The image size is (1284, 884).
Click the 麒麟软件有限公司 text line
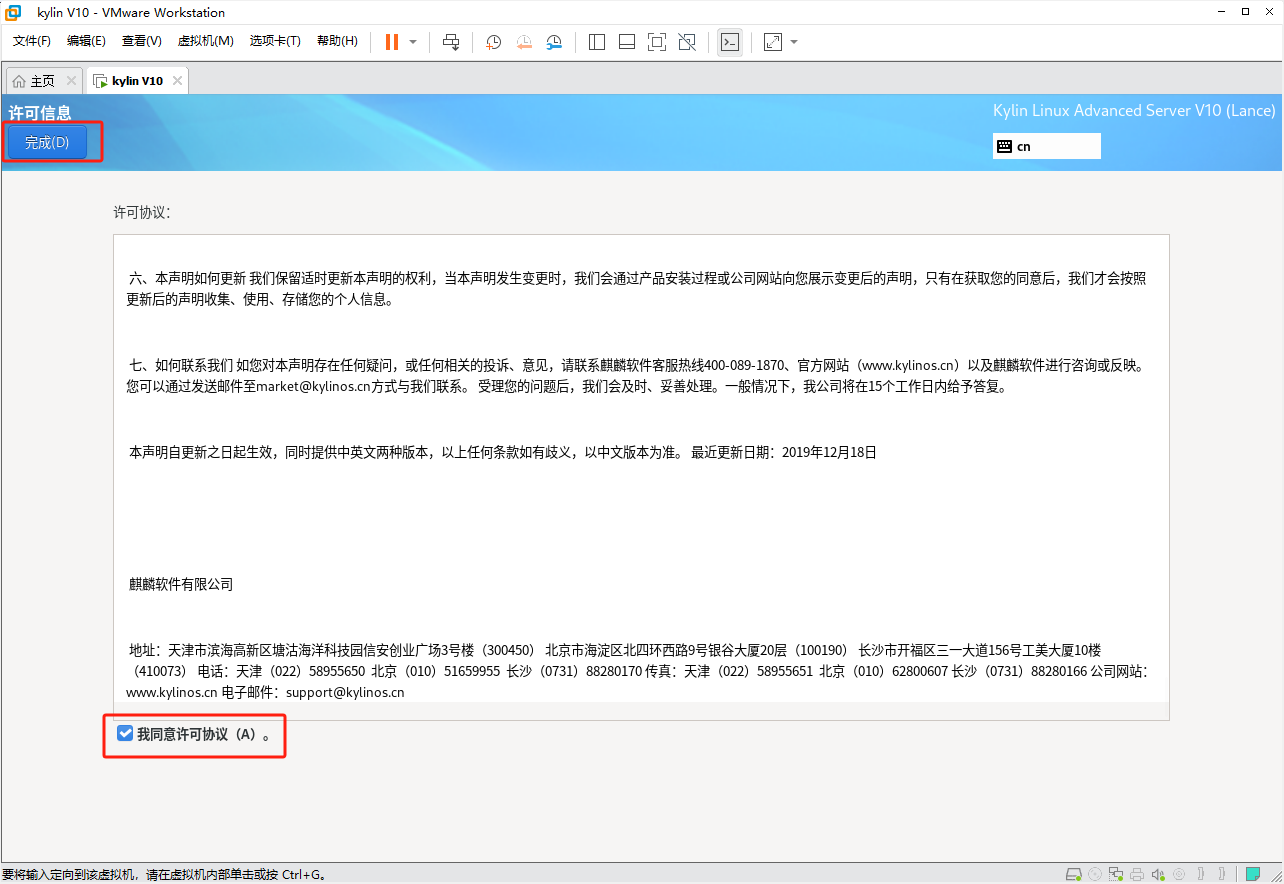(x=181, y=584)
